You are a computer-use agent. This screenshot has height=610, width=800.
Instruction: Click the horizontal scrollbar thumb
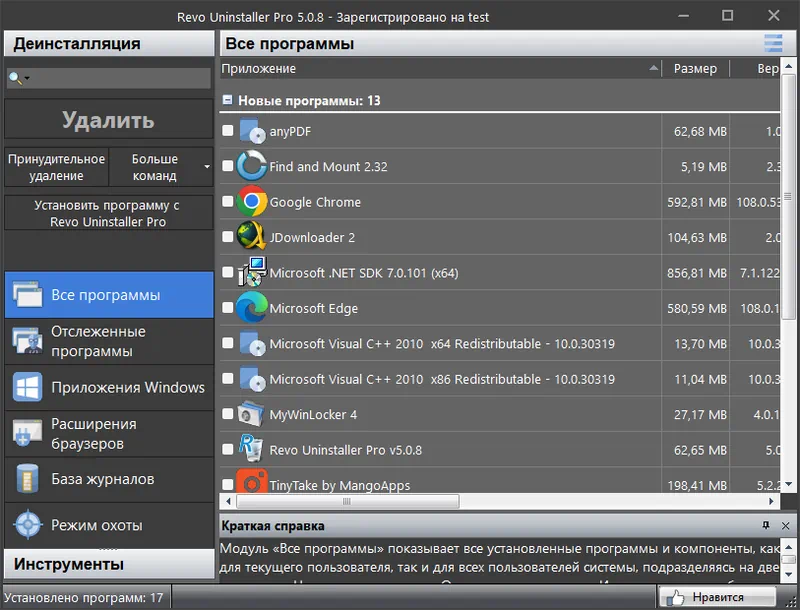click(x=347, y=501)
